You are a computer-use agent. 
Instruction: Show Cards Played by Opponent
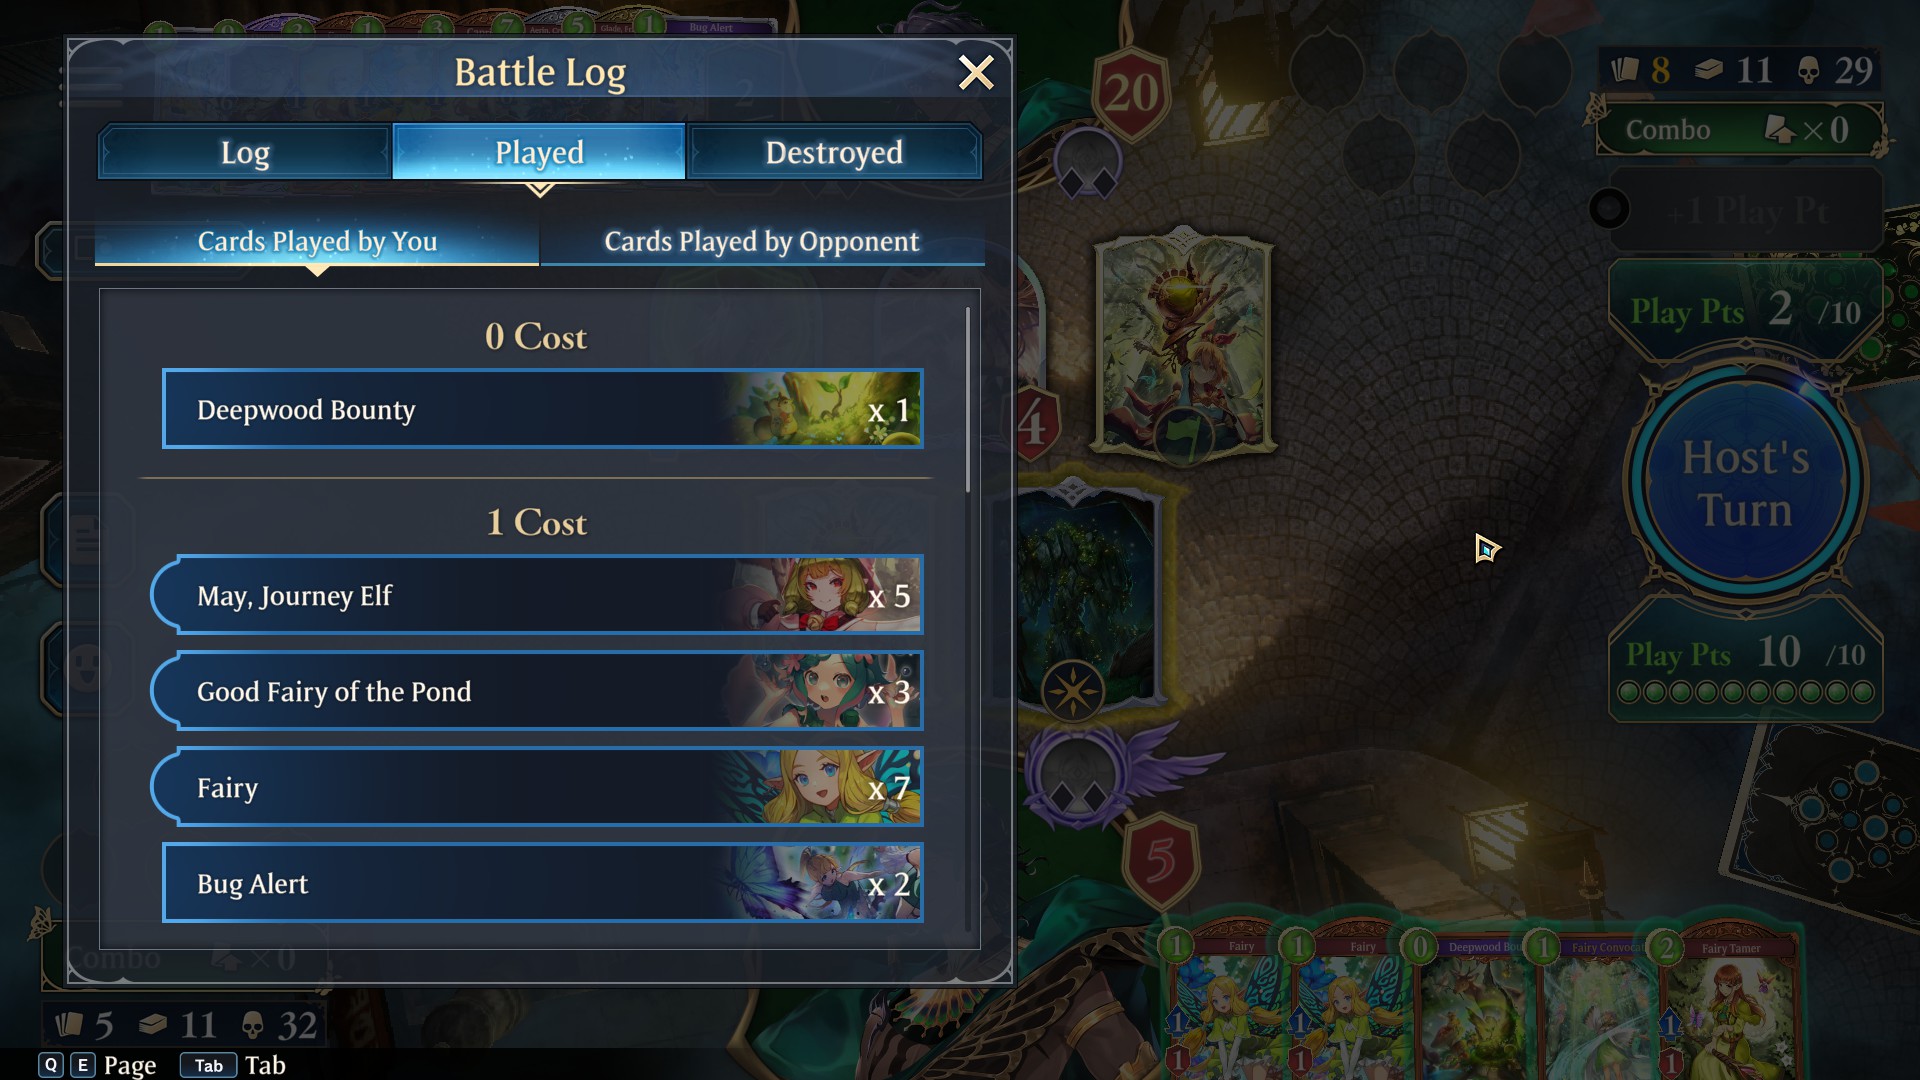[x=762, y=241]
